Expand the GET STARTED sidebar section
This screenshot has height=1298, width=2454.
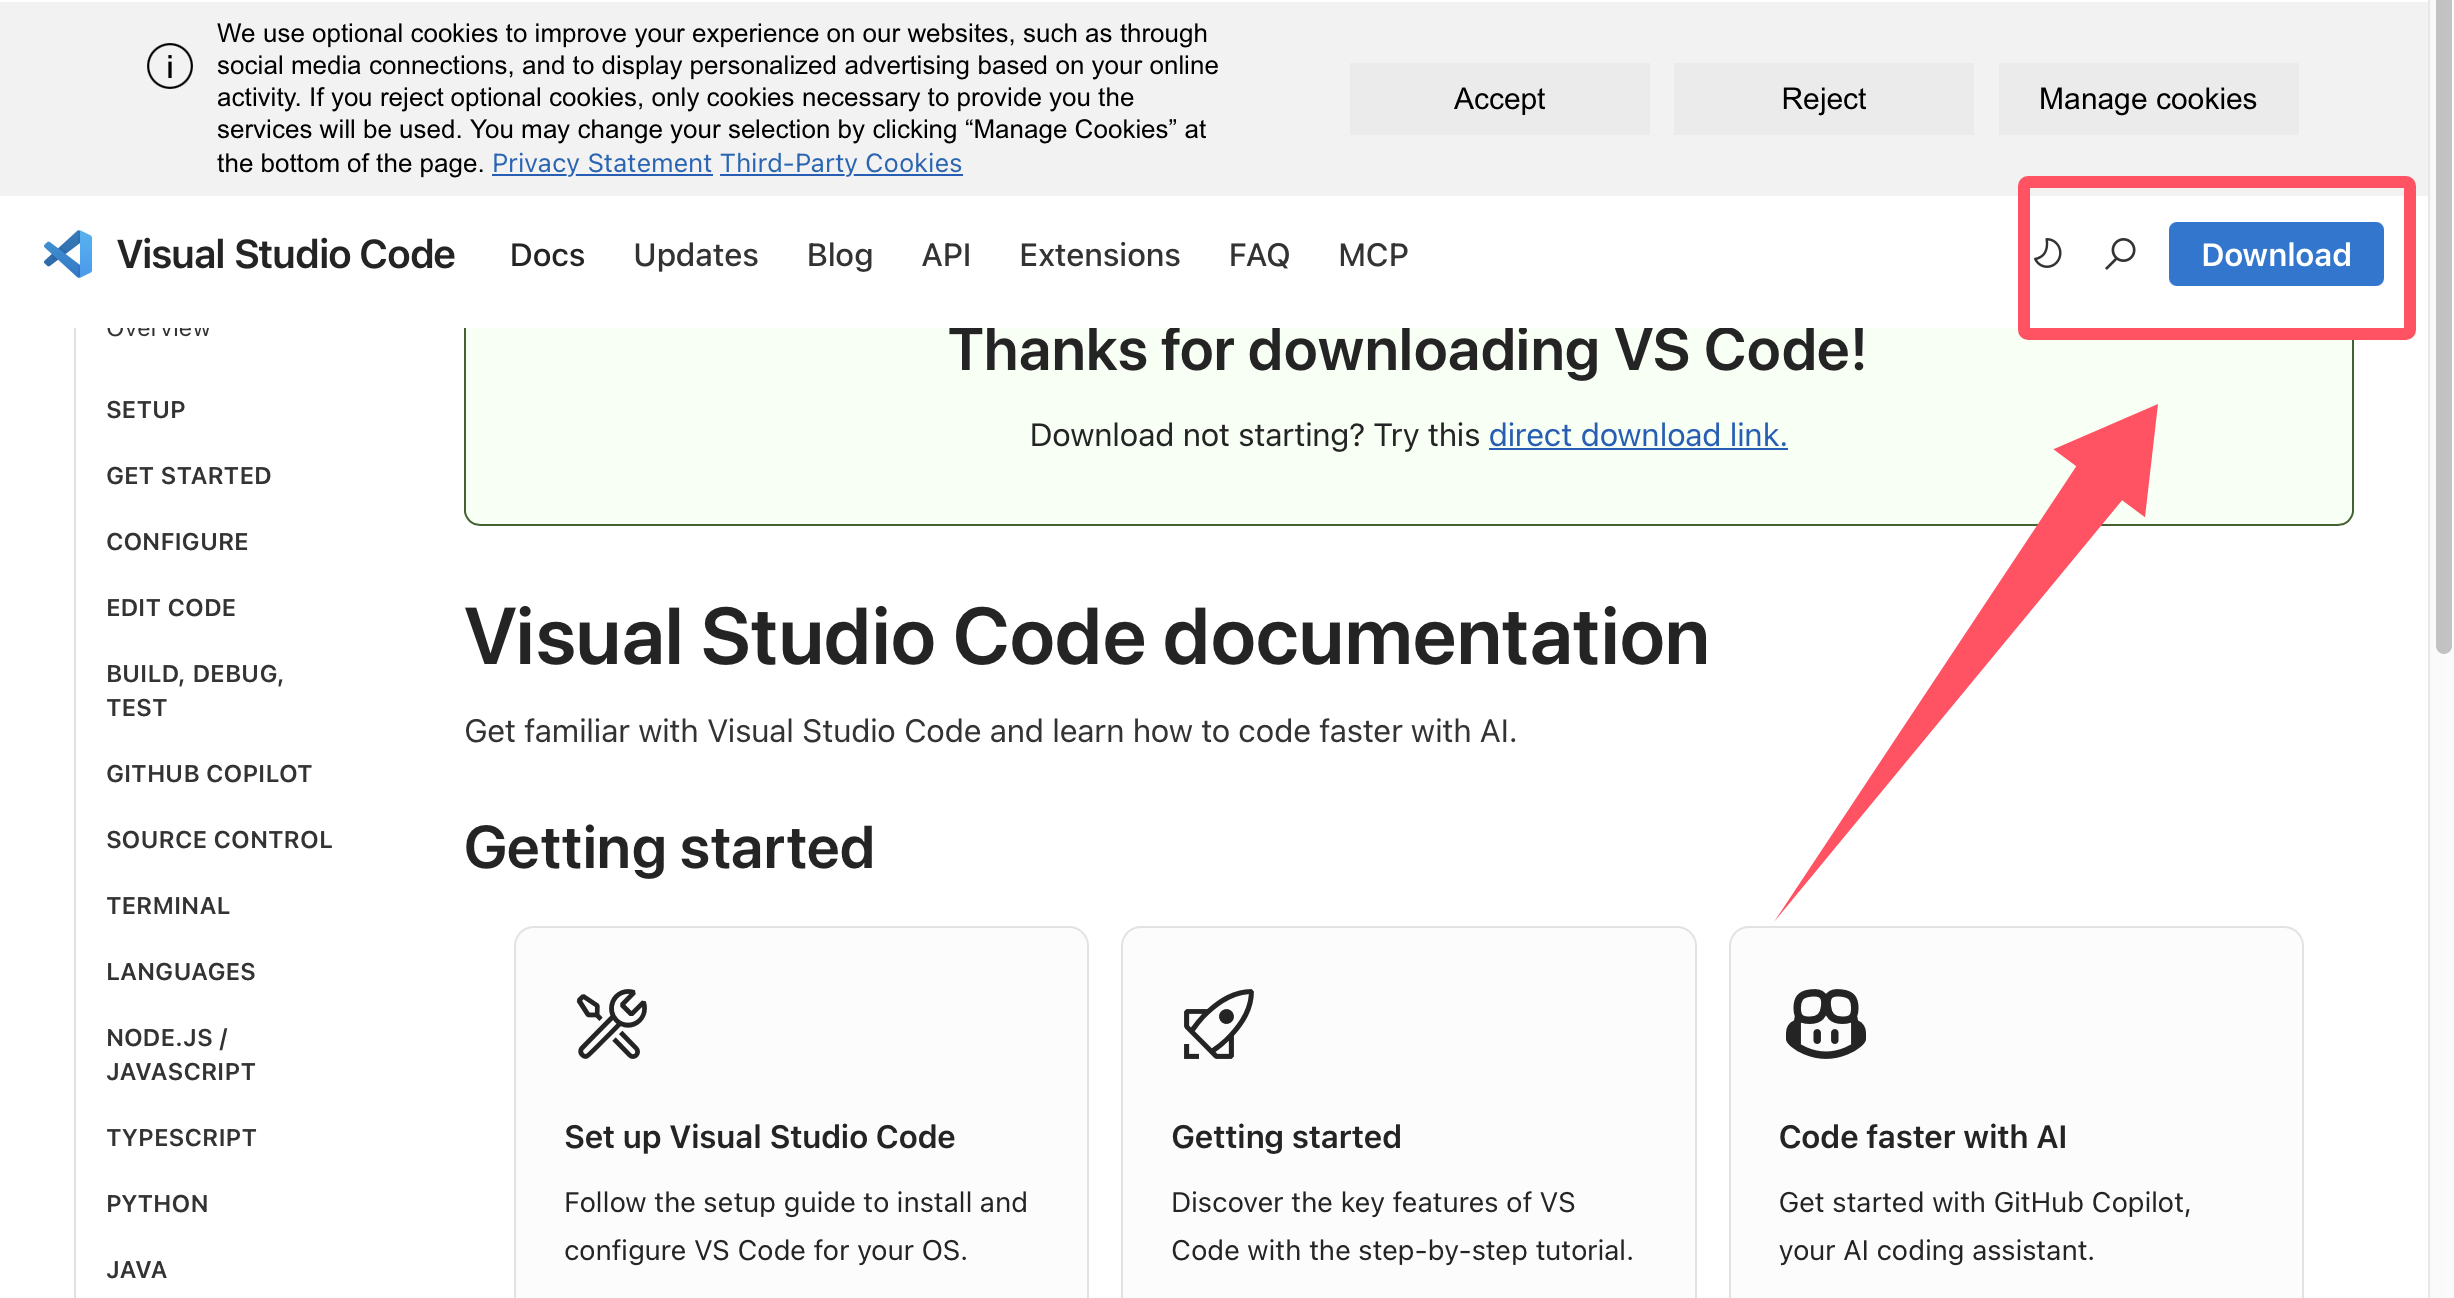point(189,476)
